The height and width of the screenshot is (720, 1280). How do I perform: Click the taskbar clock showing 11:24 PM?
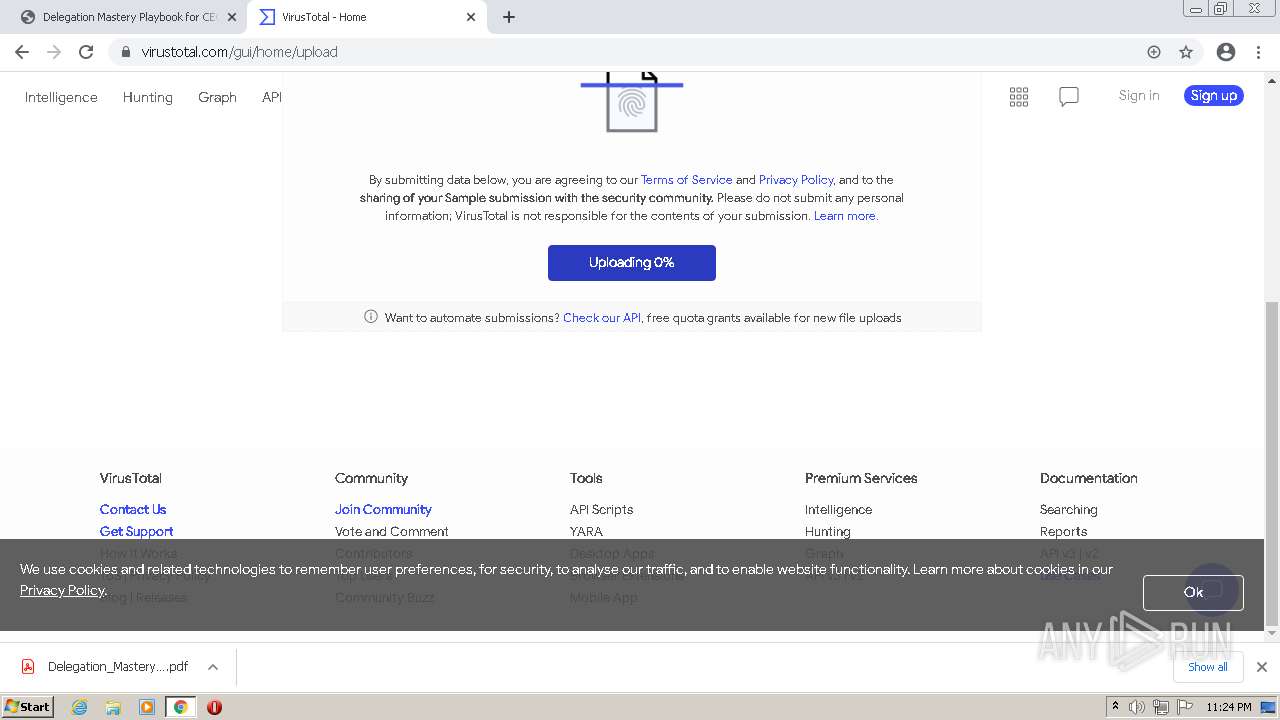point(1229,707)
